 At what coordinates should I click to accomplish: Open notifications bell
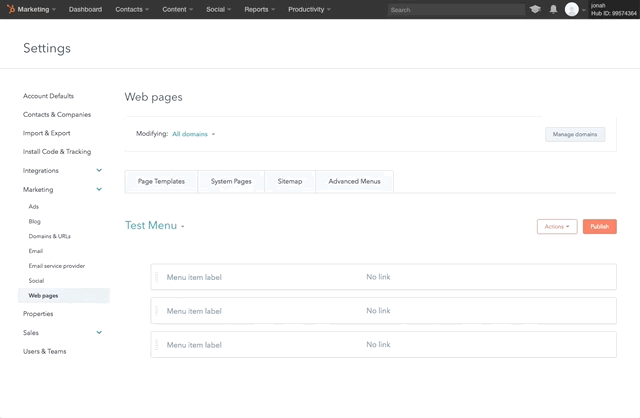[553, 9]
